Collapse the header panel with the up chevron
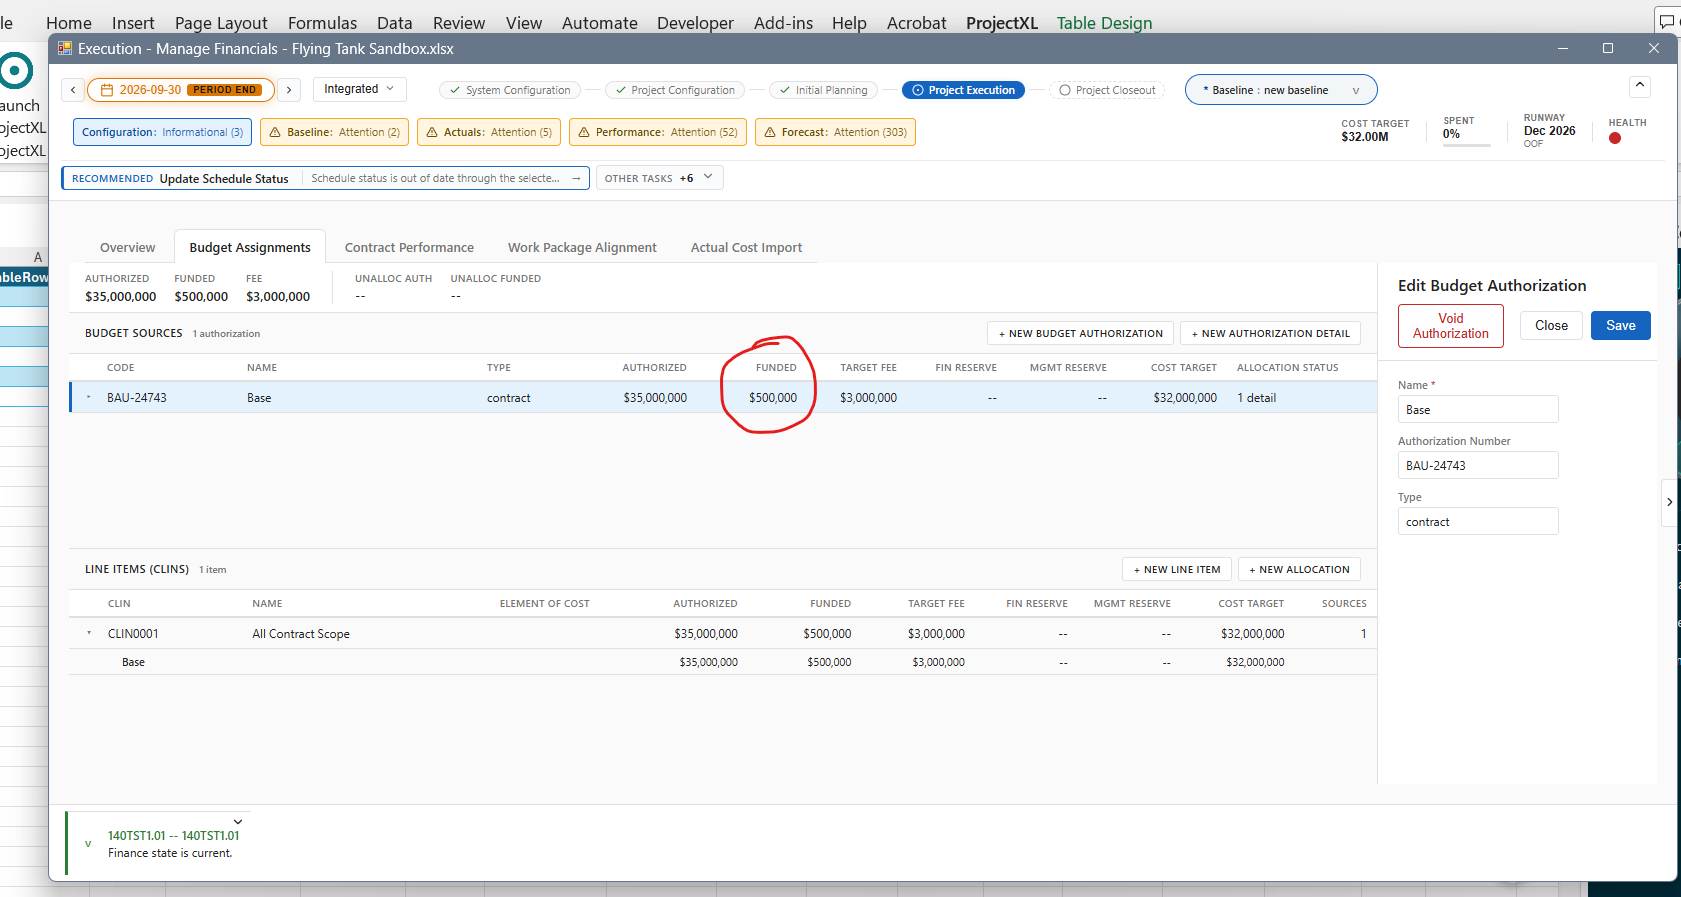Image resolution: width=1681 pixels, height=897 pixels. pyautogui.click(x=1640, y=87)
